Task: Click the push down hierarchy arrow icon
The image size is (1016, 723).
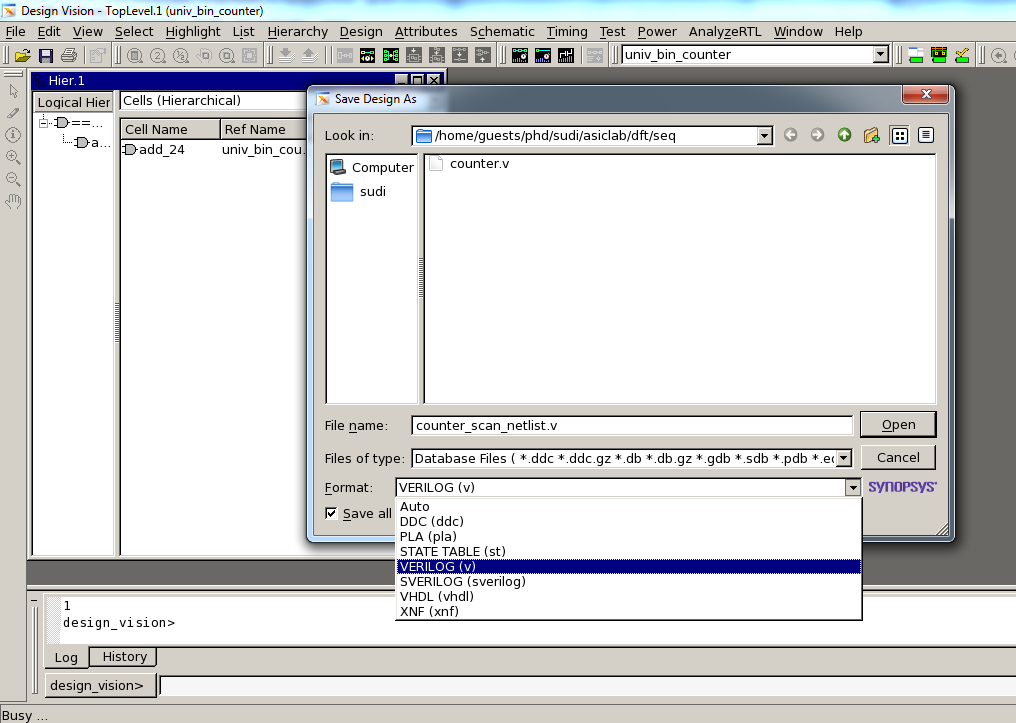Action: [286, 56]
